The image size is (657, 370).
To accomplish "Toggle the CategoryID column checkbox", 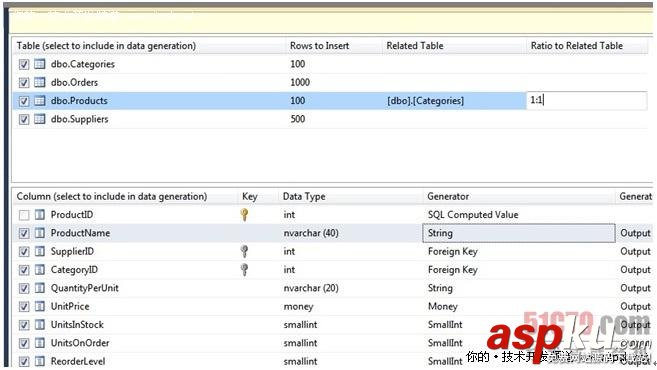I will pos(24,270).
